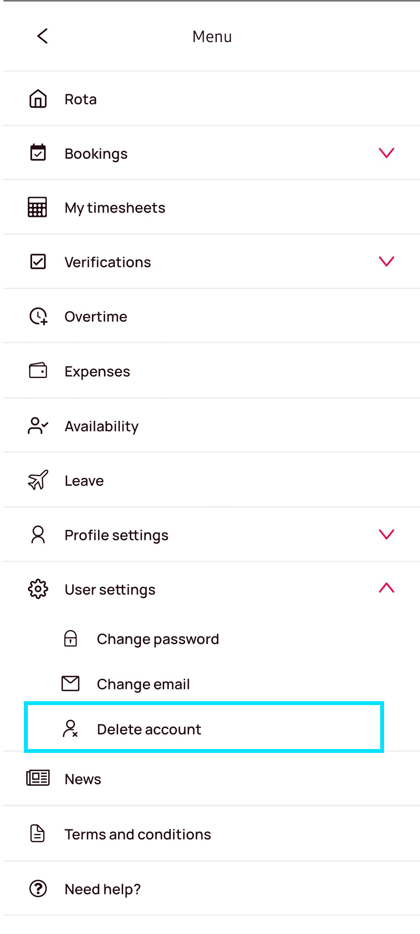Screen dimensions: 420x934
Task: Expand the Verifications submenu chevron
Action: pyautogui.click(x=387, y=261)
